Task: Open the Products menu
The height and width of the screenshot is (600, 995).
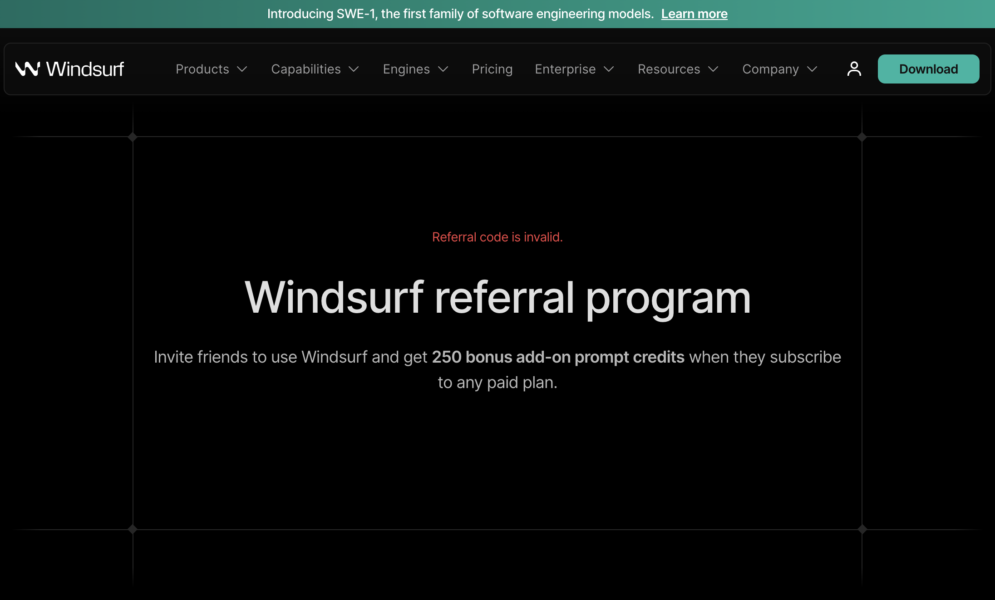Action: pos(211,68)
